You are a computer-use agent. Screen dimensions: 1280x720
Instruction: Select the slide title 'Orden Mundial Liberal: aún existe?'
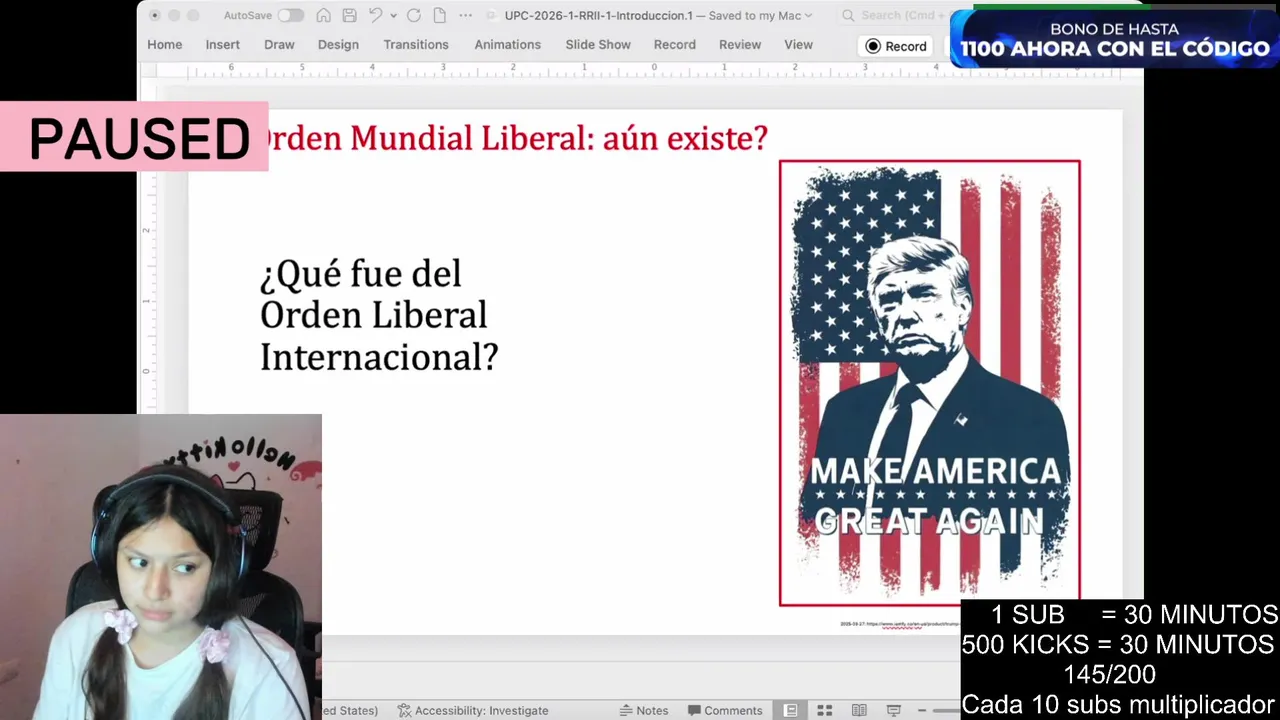point(512,138)
